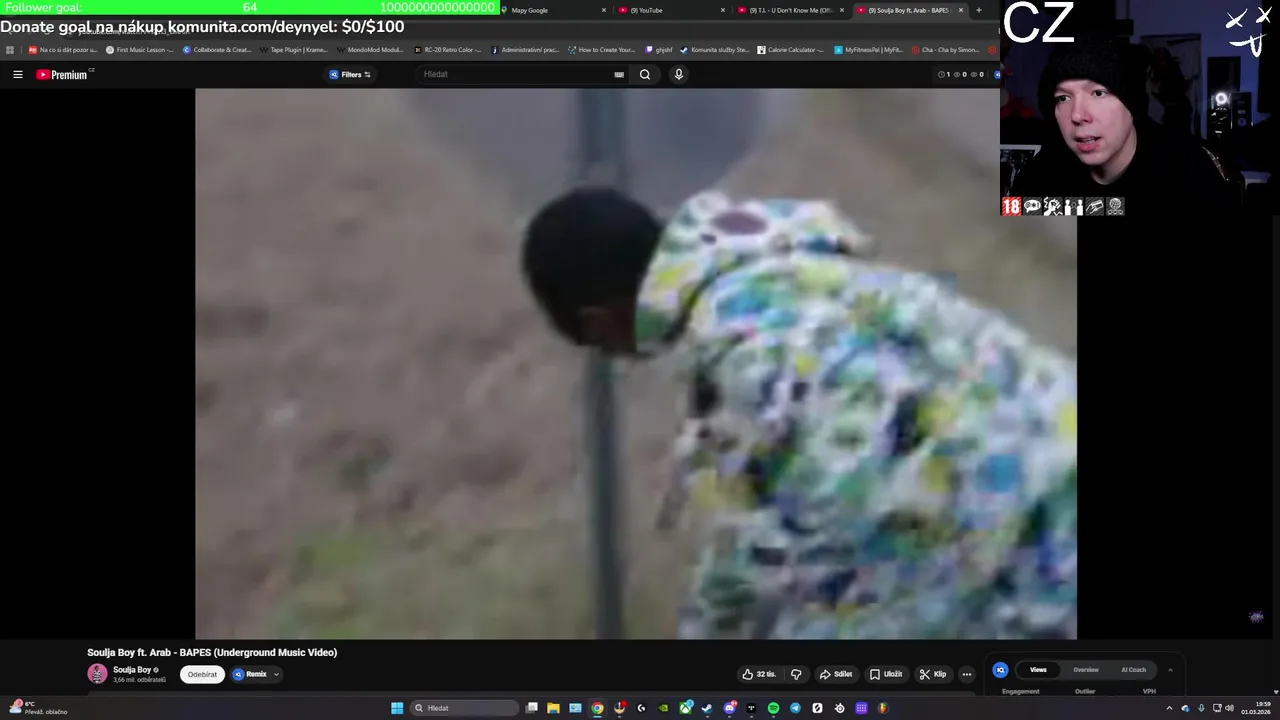Image resolution: width=1280 pixels, height=720 pixels.
Task: Save video with Uložit button
Action: coord(885,674)
